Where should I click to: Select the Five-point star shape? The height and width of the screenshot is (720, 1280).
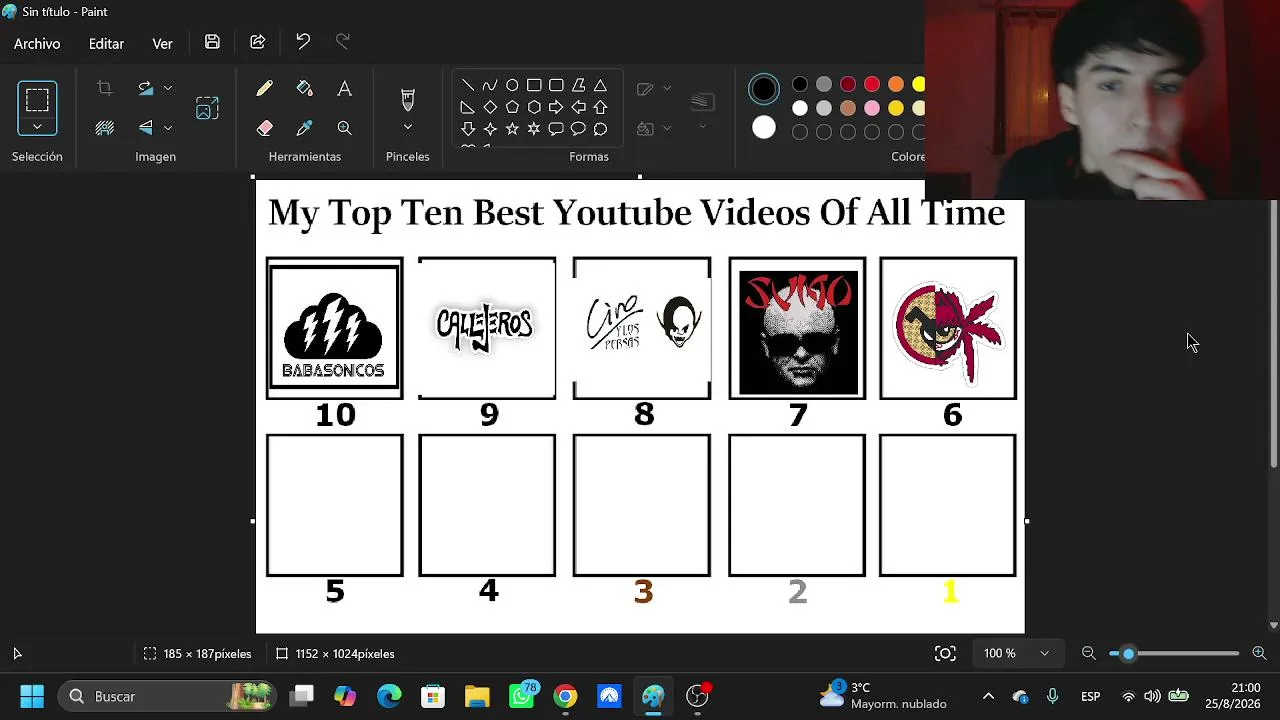coord(512,129)
